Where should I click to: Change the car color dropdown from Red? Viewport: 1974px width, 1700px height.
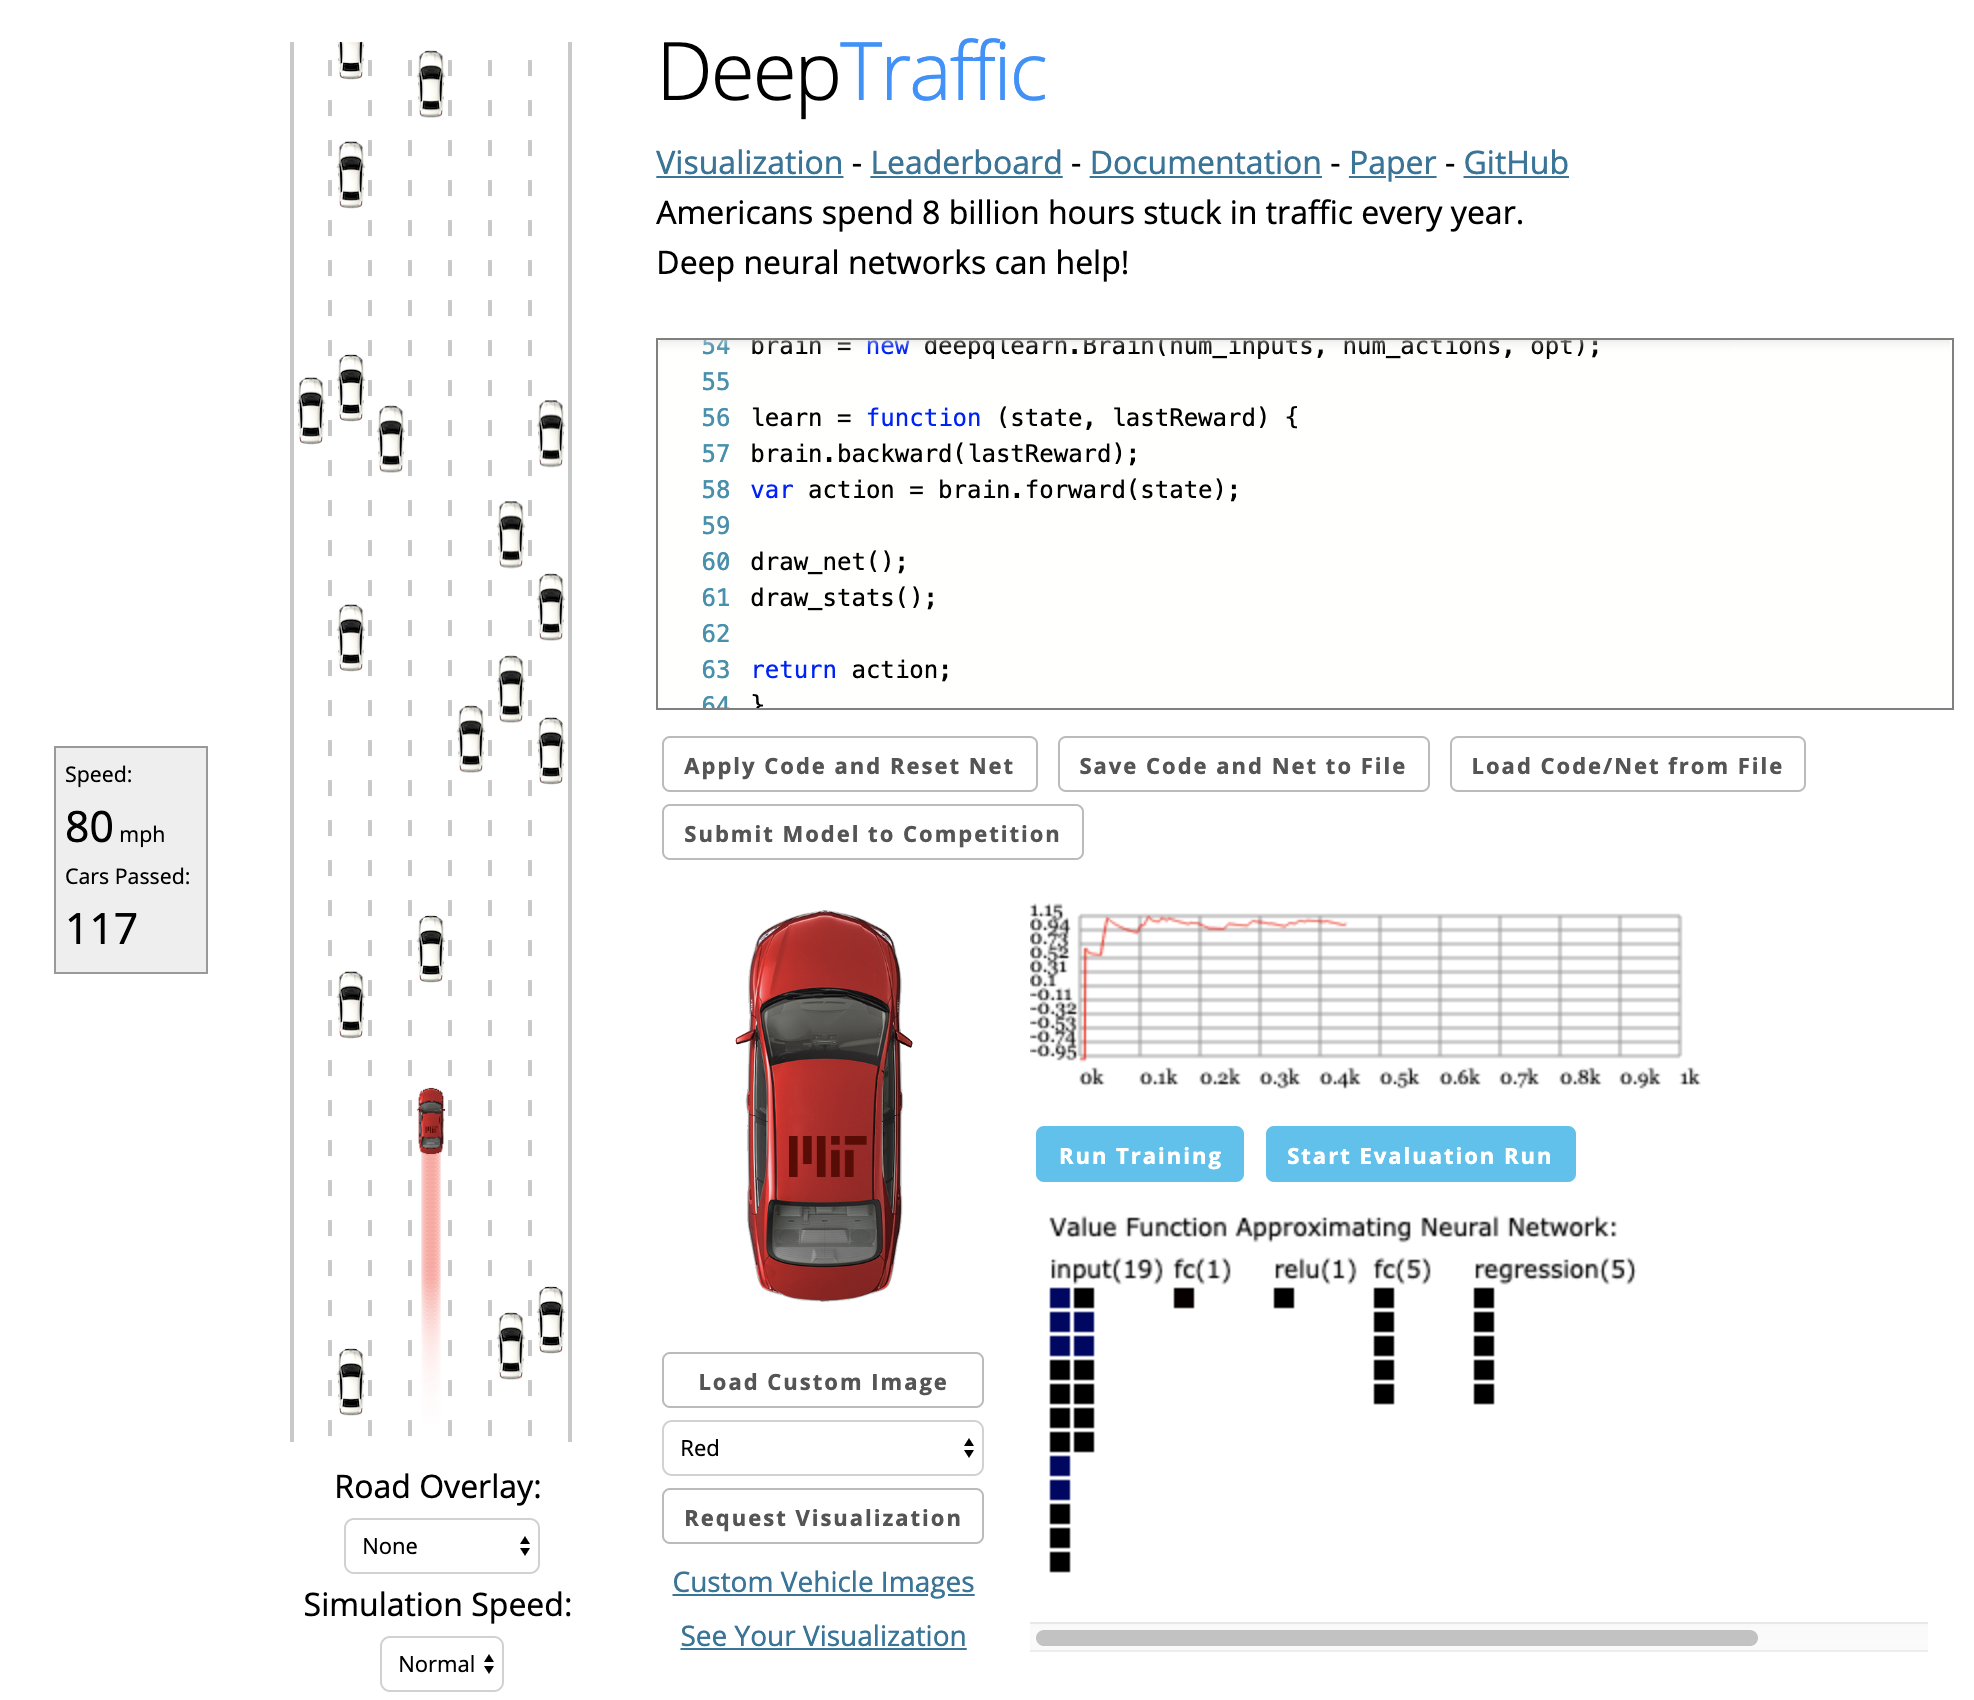[x=821, y=1447]
